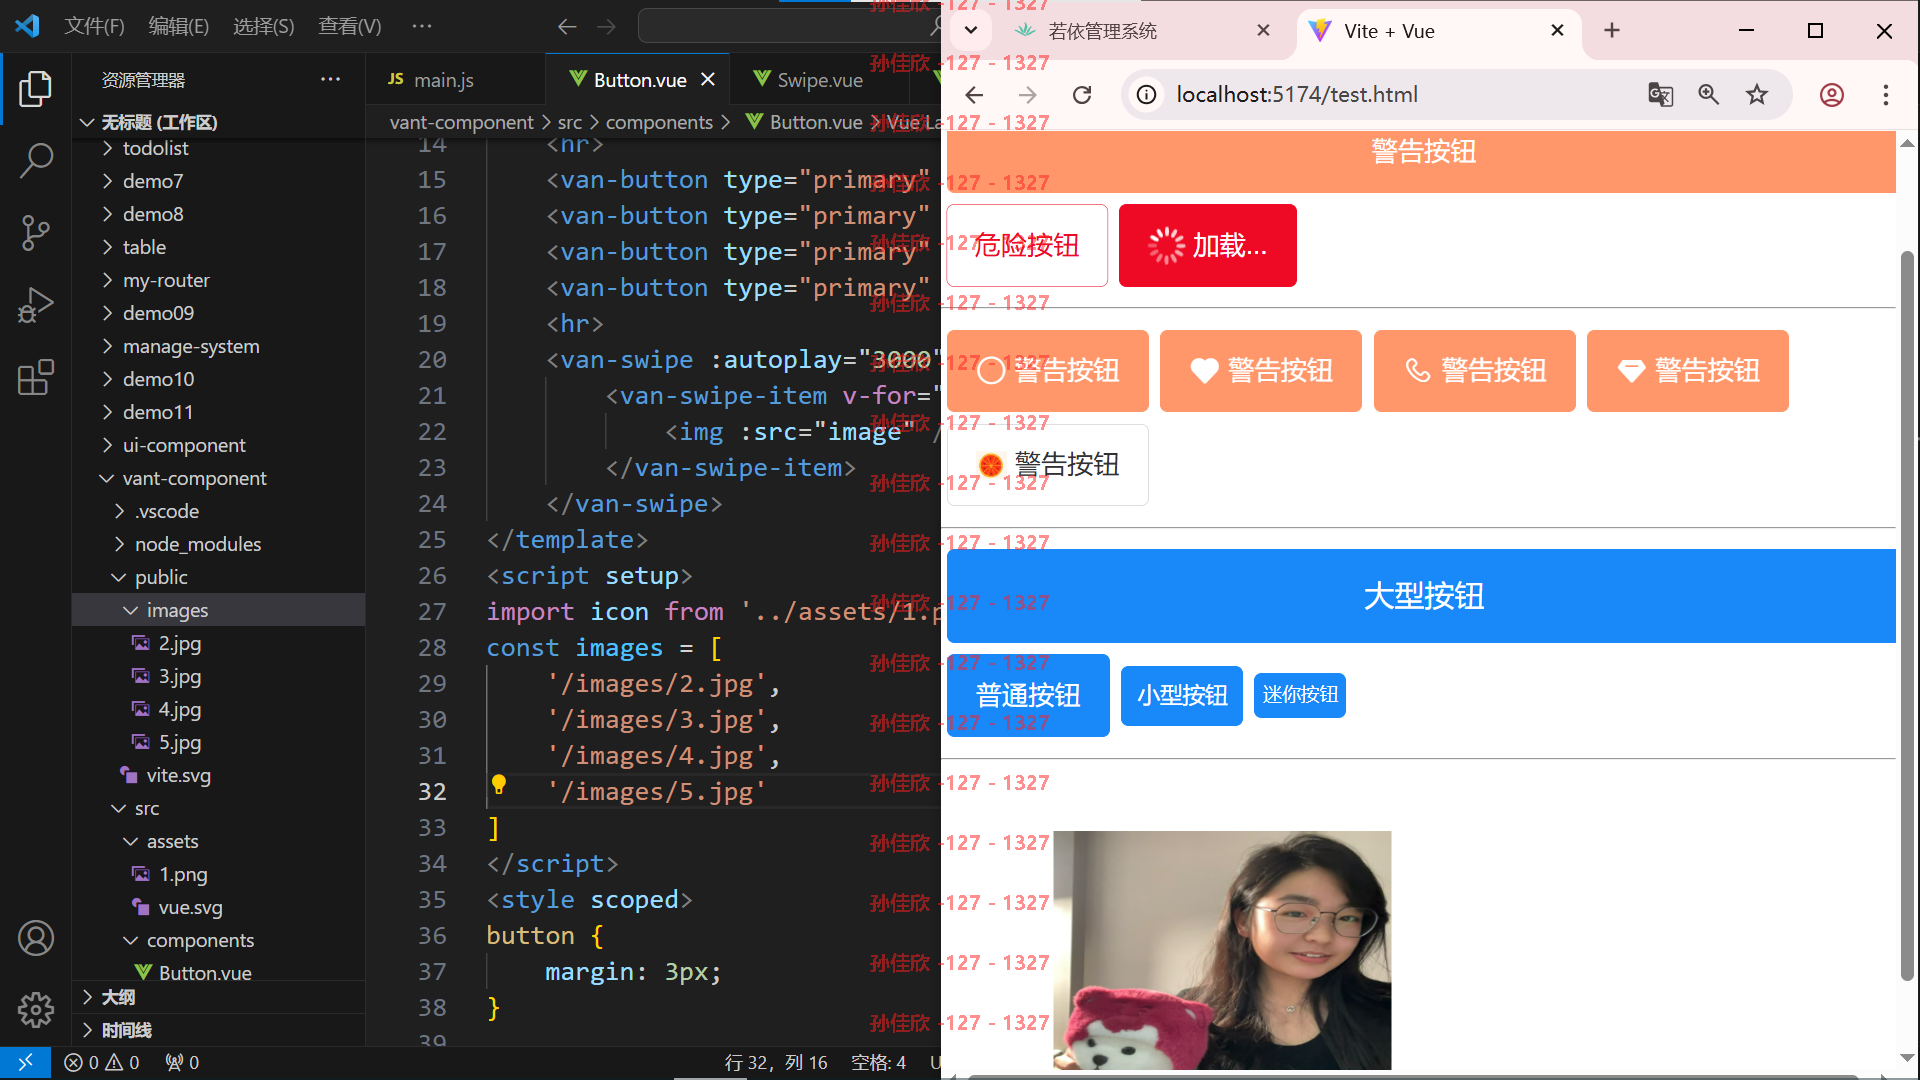Click the translate page icon
The height and width of the screenshot is (1080, 1920).
point(1660,95)
